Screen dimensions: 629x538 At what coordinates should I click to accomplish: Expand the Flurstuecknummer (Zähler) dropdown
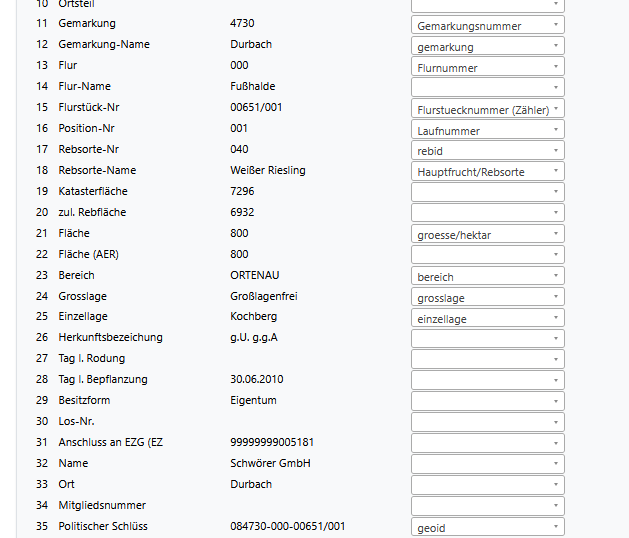(487, 109)
